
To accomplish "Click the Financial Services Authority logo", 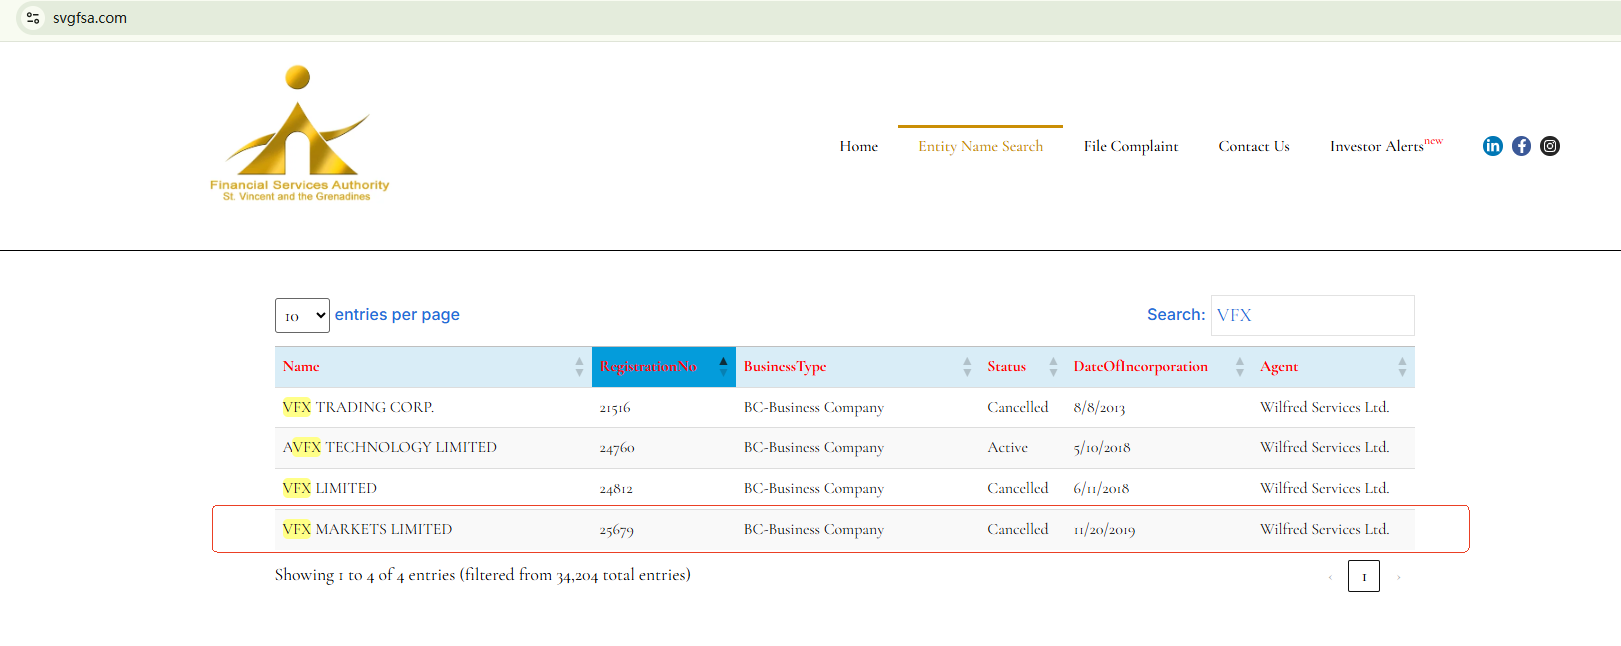I will coord(299,134).
